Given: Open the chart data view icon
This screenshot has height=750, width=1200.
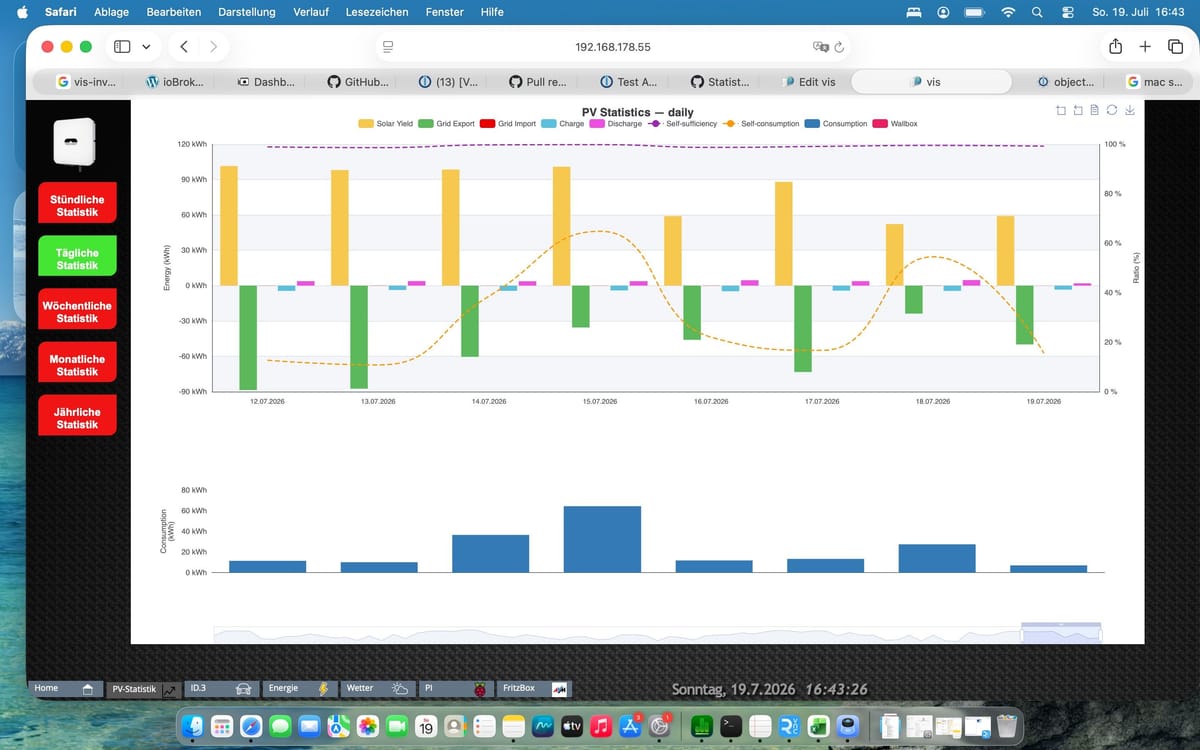Looking at the screenshot, I should tap(1095, 110).
